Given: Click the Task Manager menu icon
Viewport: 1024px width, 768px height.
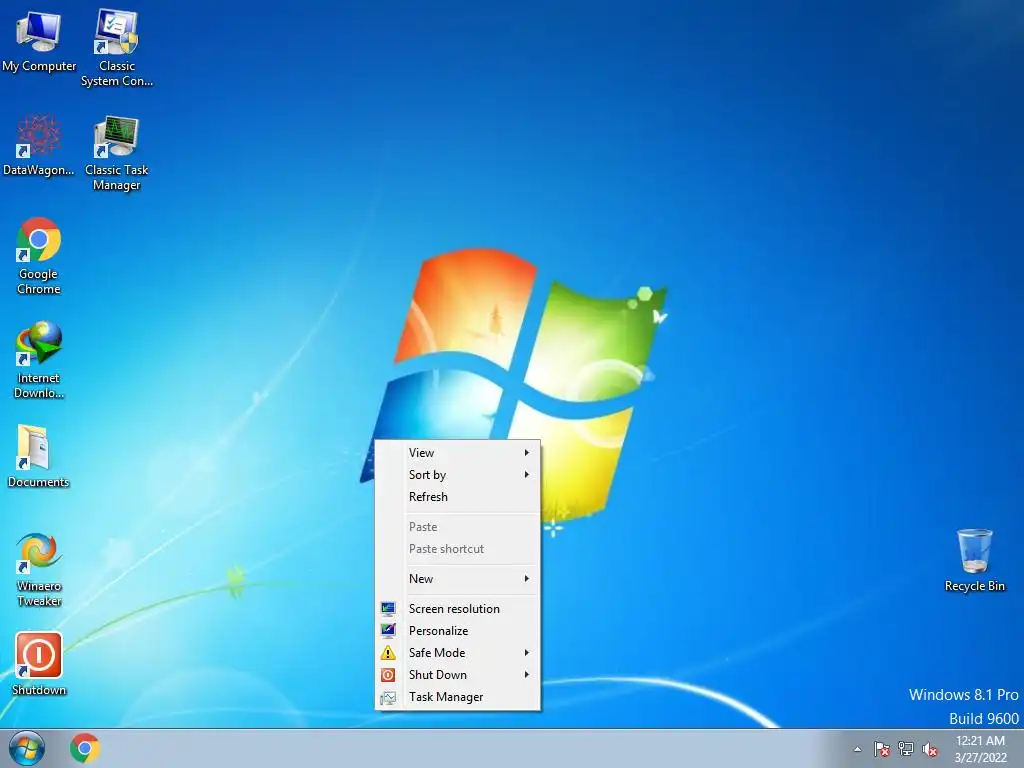Looking at the screenshot, I should 388,697.
